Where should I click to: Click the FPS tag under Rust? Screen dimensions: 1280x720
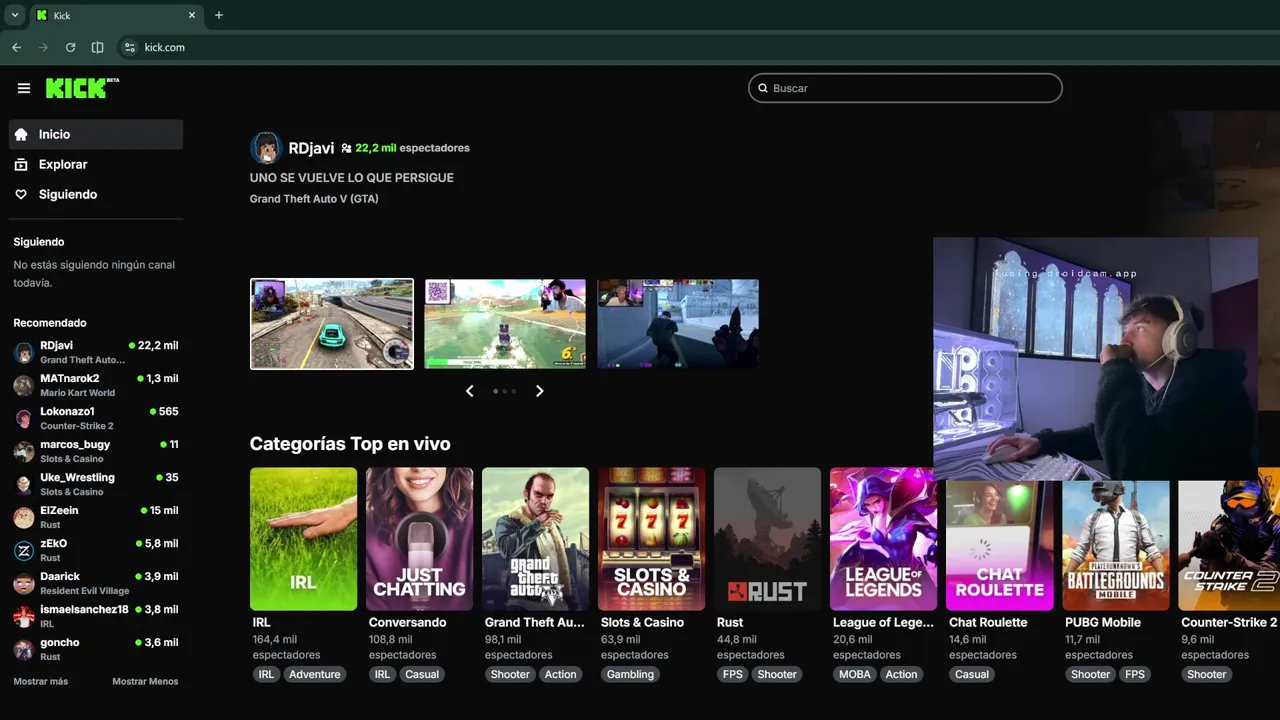point(733,674)
